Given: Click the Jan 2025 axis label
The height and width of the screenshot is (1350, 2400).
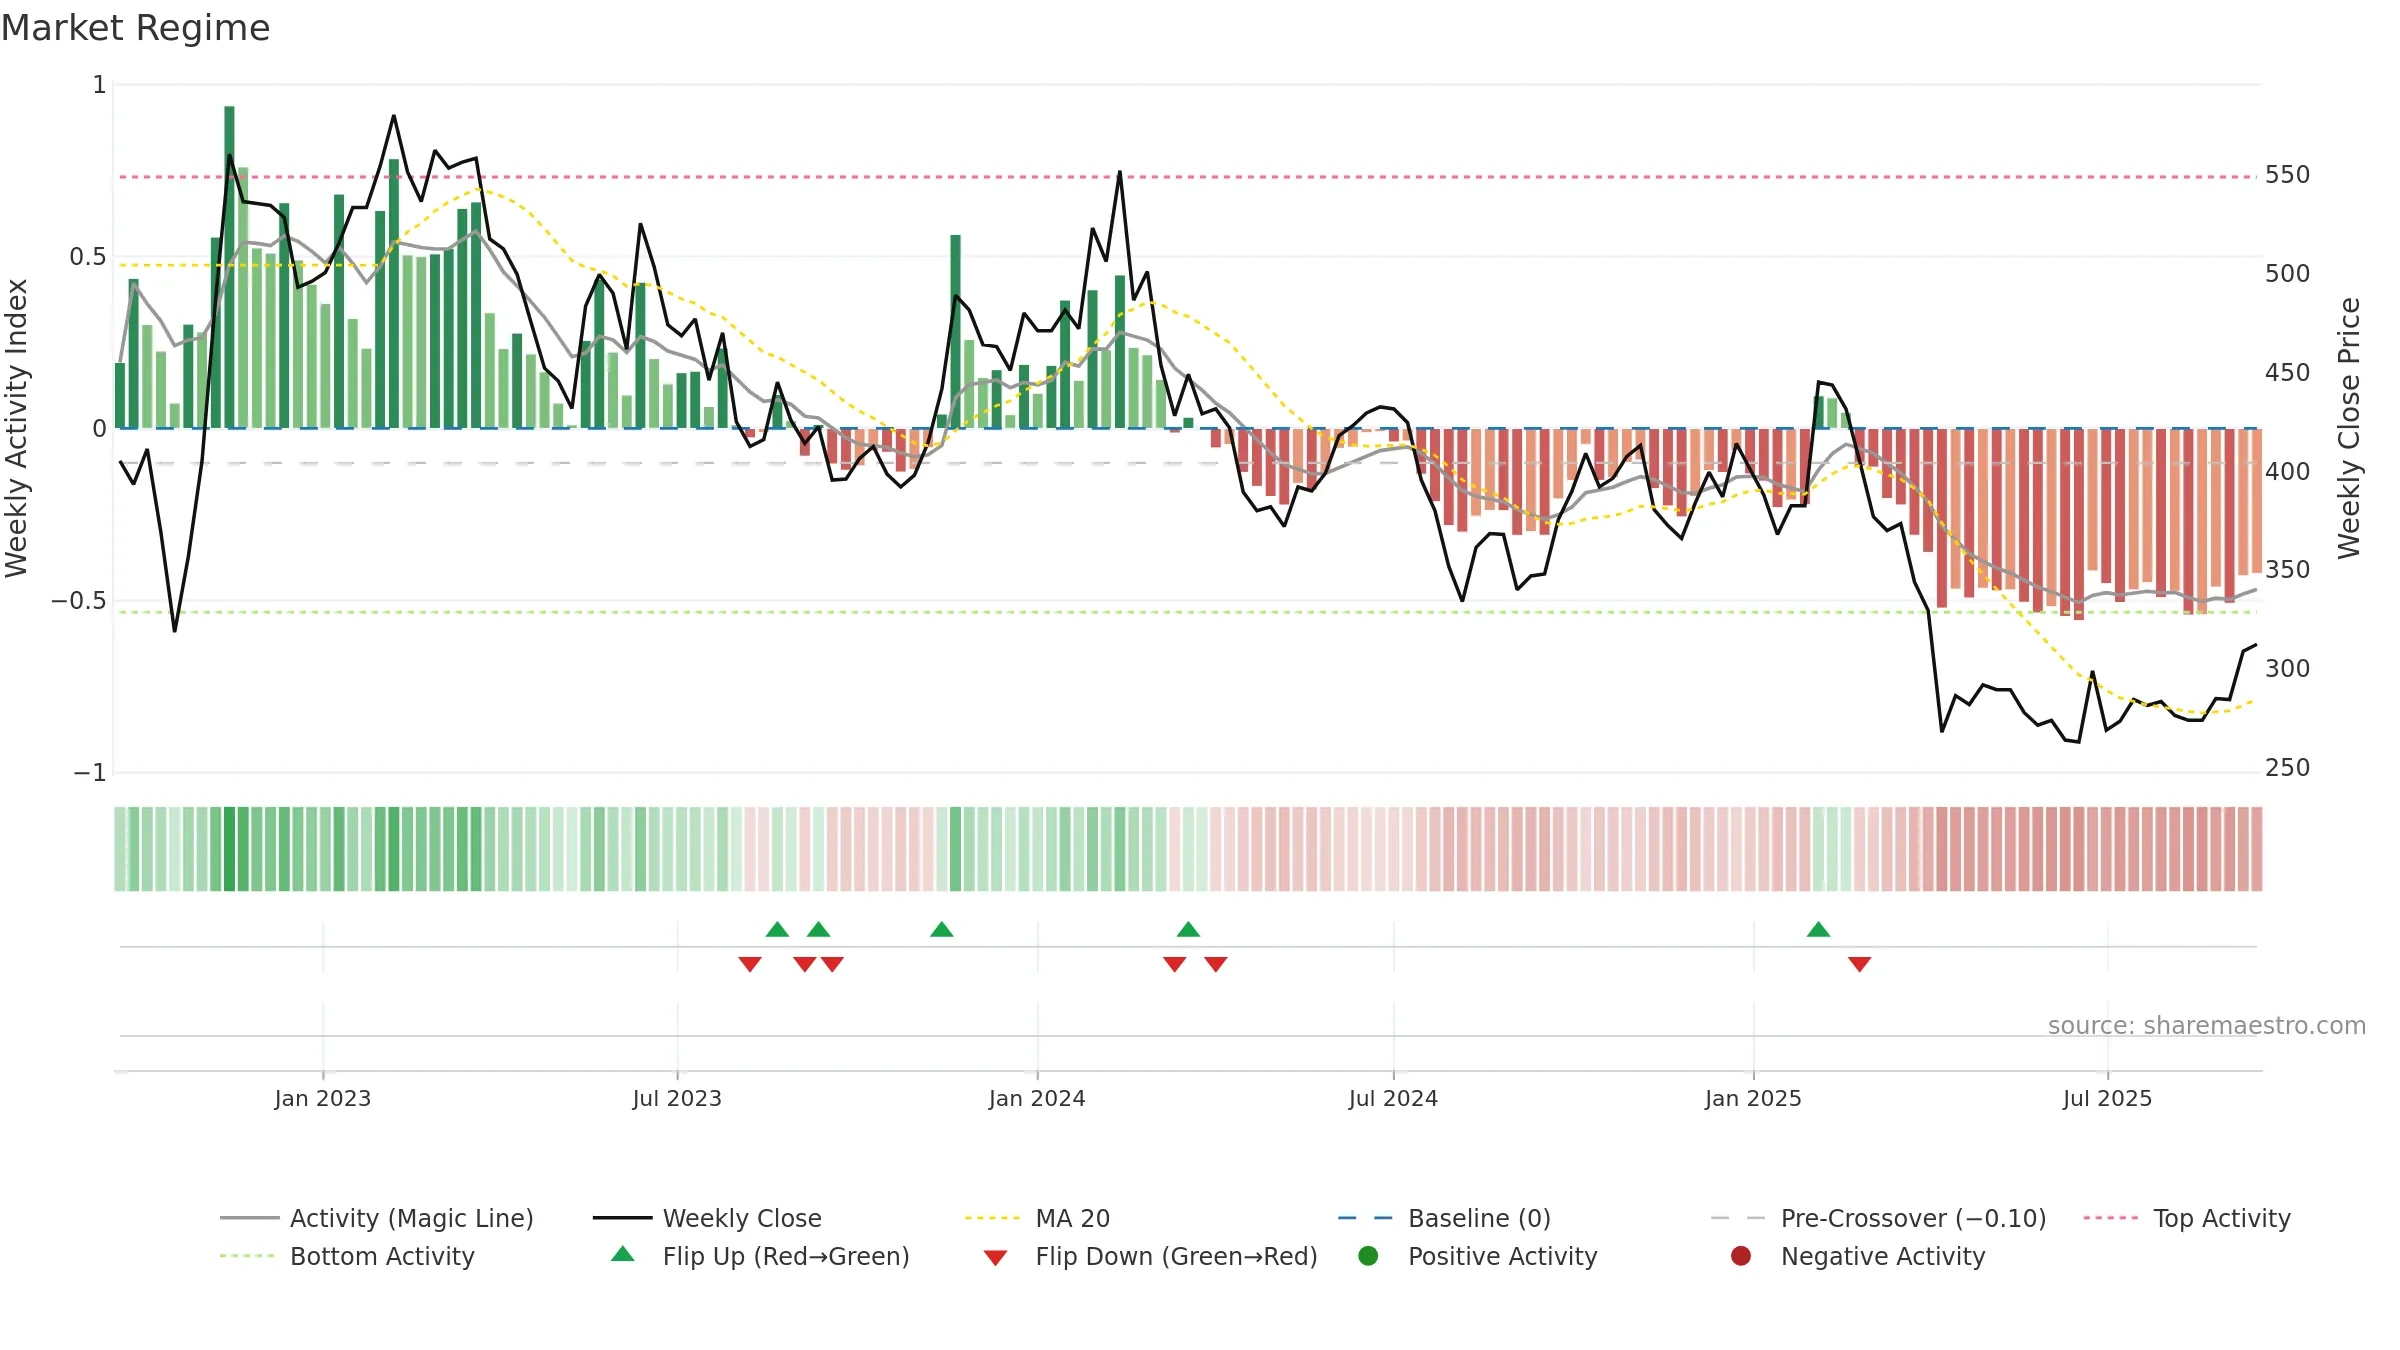Looking at the screenshot, I should click(1753, 1098).
